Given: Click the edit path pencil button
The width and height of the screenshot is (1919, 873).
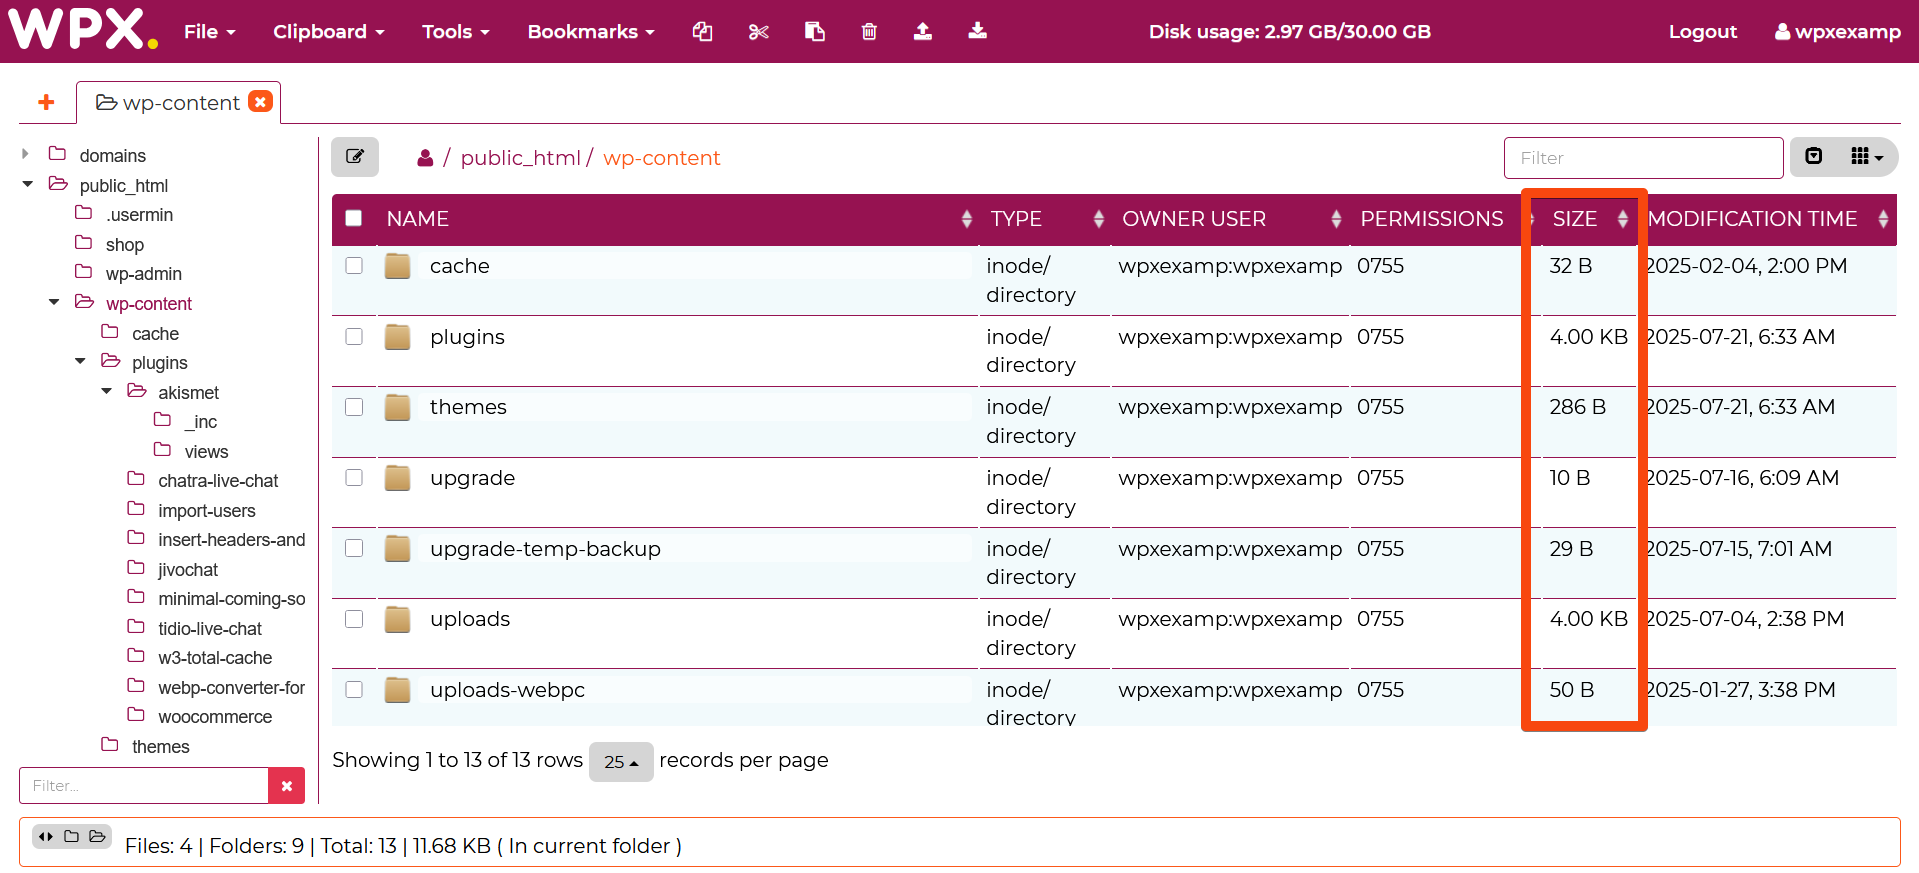Looking at the screenshot, I should 355,157.
